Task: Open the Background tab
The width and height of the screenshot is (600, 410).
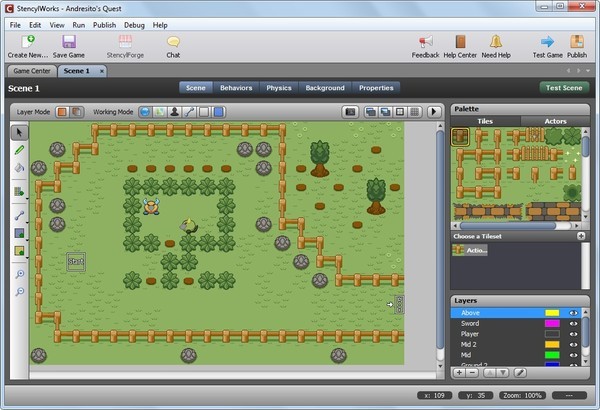Action: [325, 88]
